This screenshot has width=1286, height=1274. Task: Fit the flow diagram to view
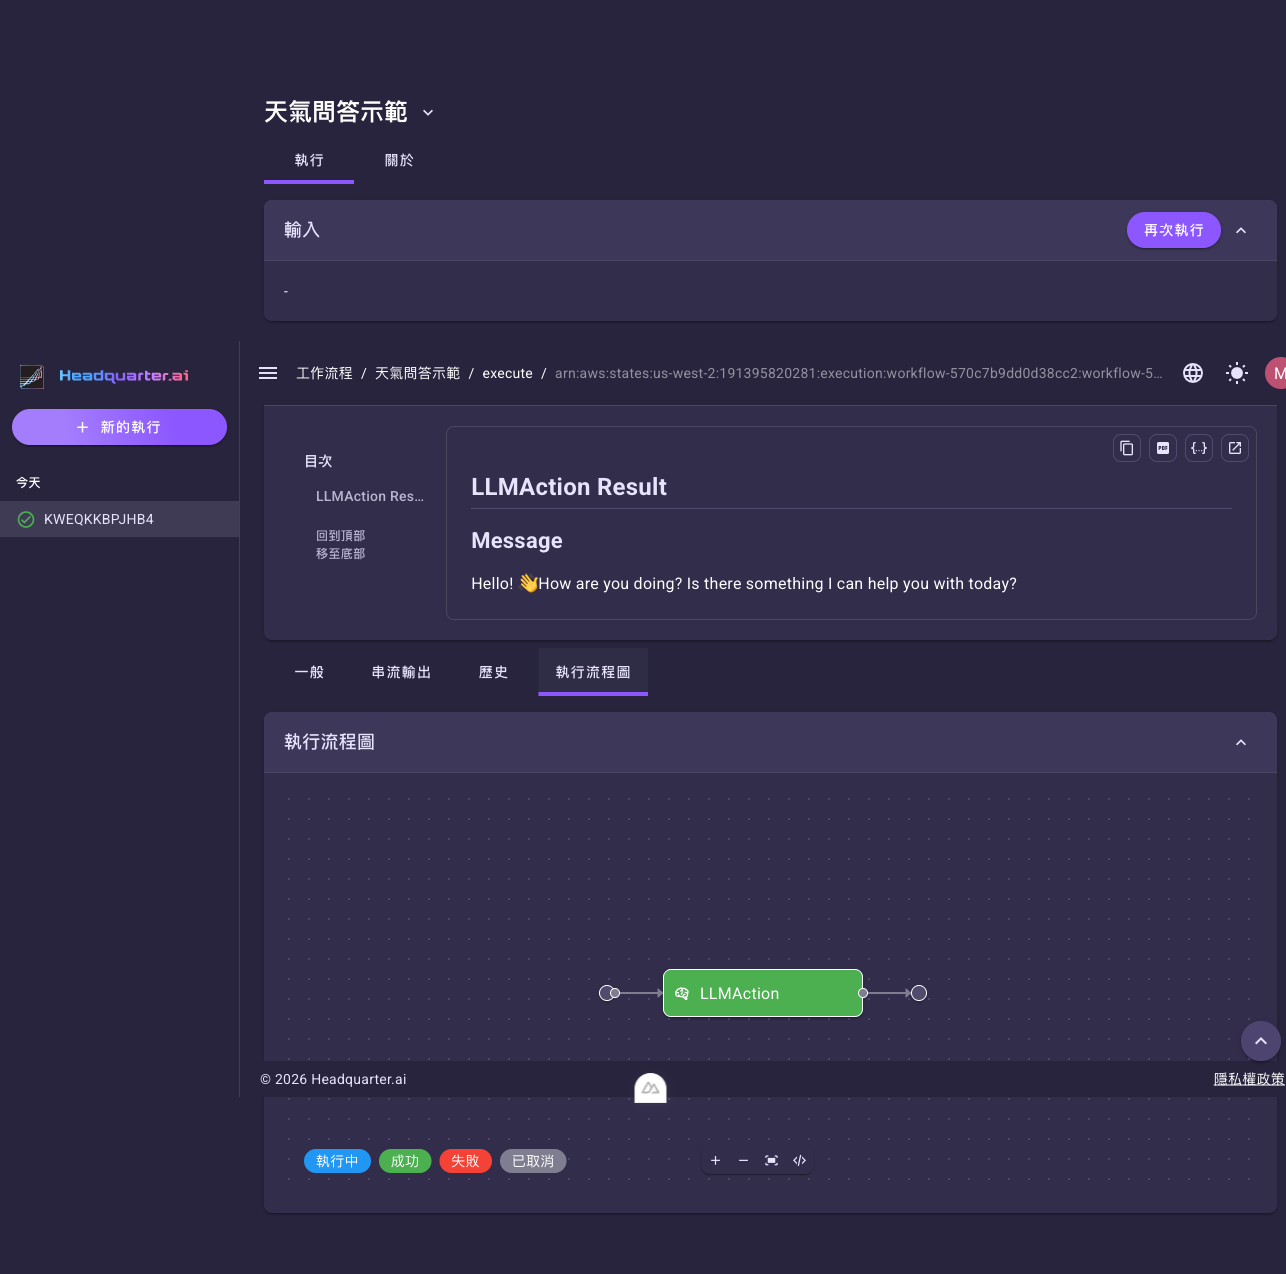click(771, 1160)
